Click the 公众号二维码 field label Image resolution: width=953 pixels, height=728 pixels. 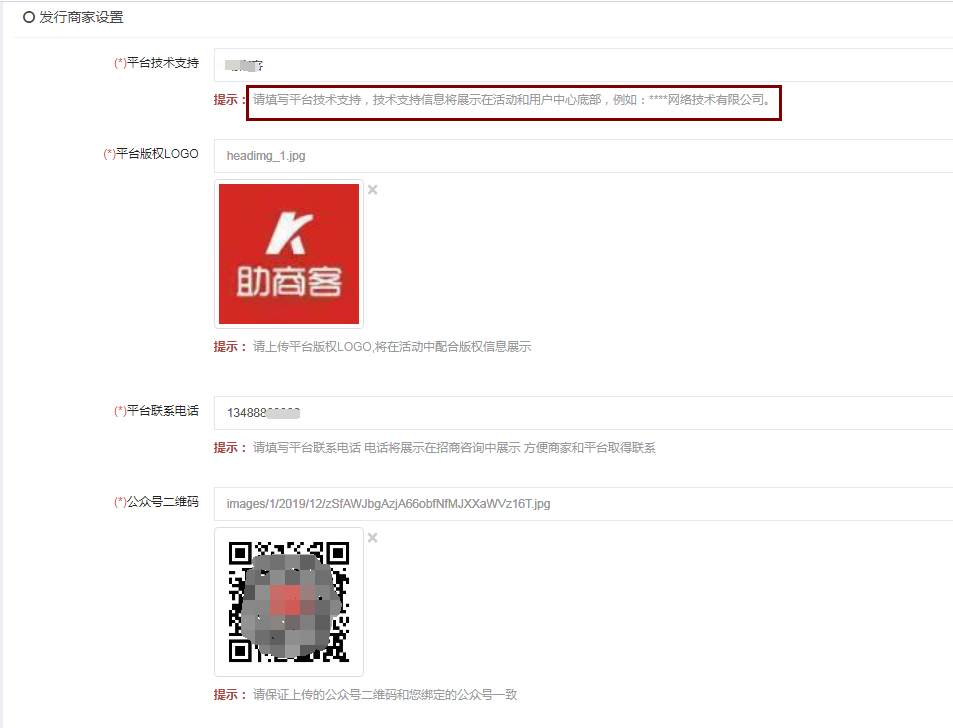[157, 502]
